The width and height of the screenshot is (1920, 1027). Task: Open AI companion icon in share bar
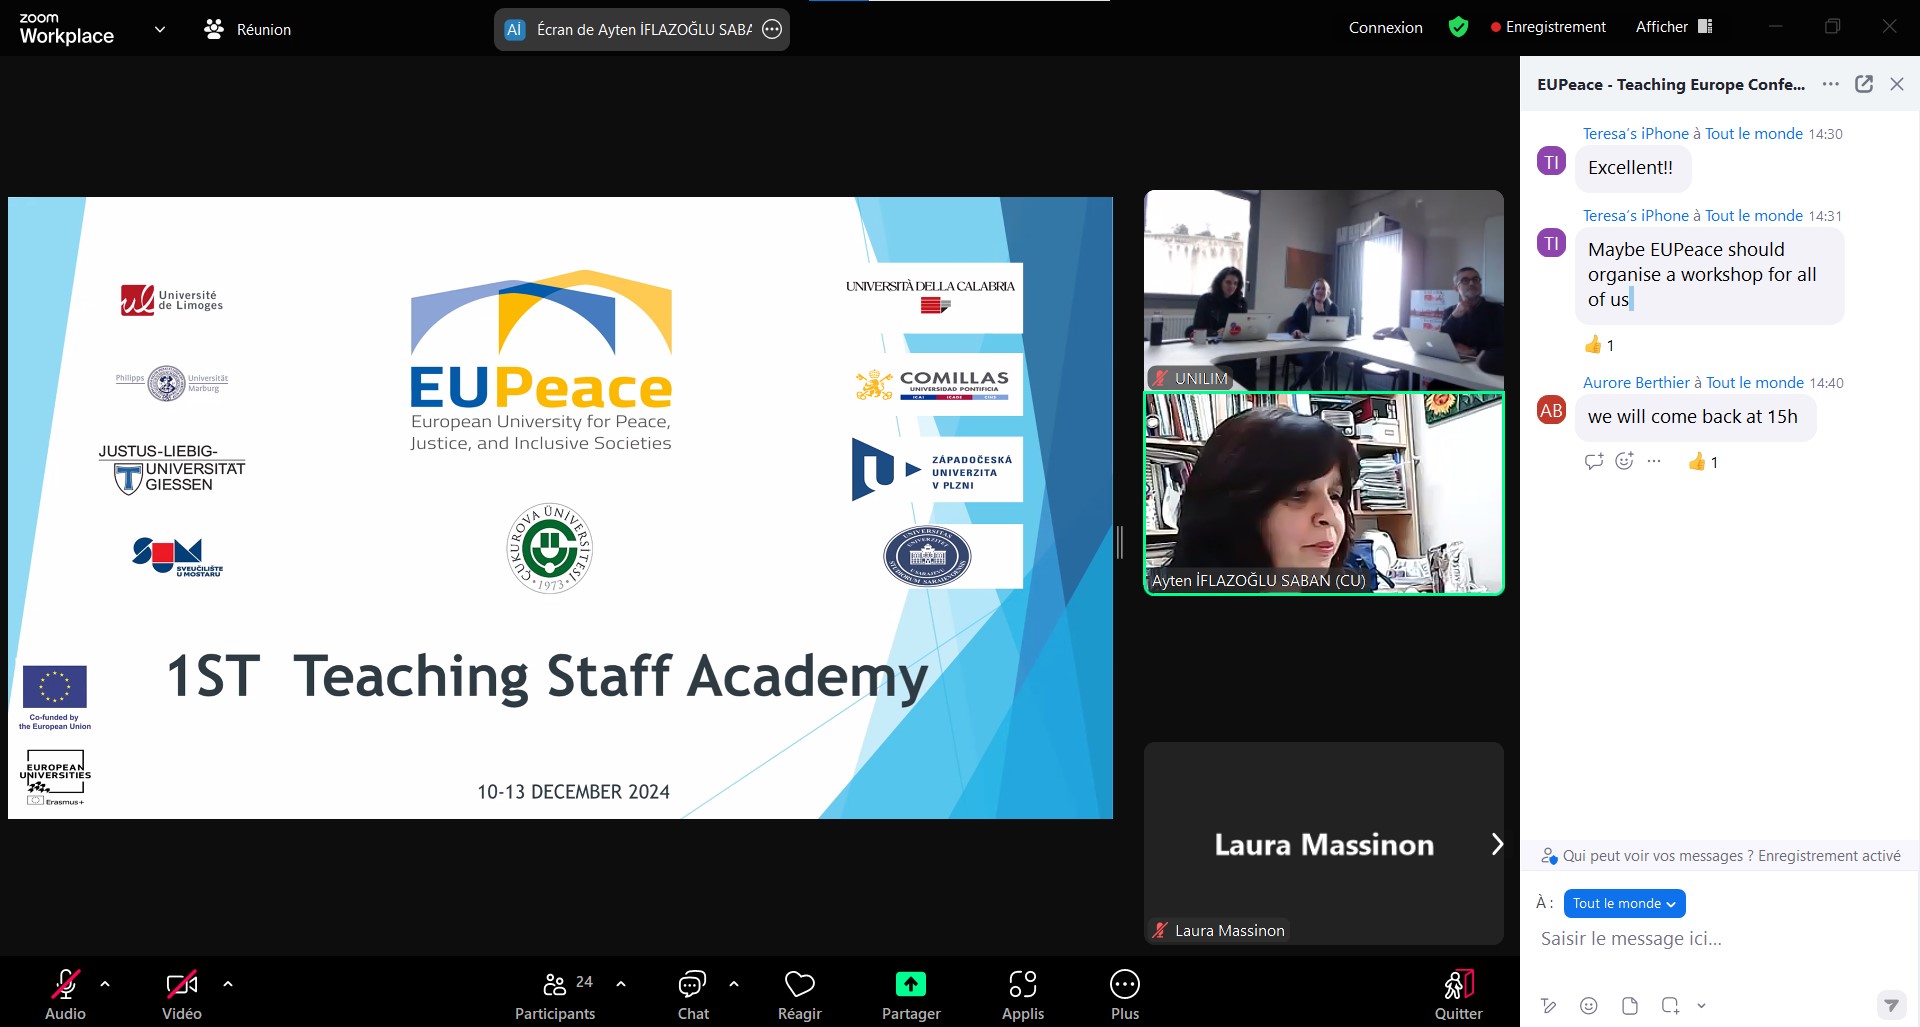(x=514, y=29)
